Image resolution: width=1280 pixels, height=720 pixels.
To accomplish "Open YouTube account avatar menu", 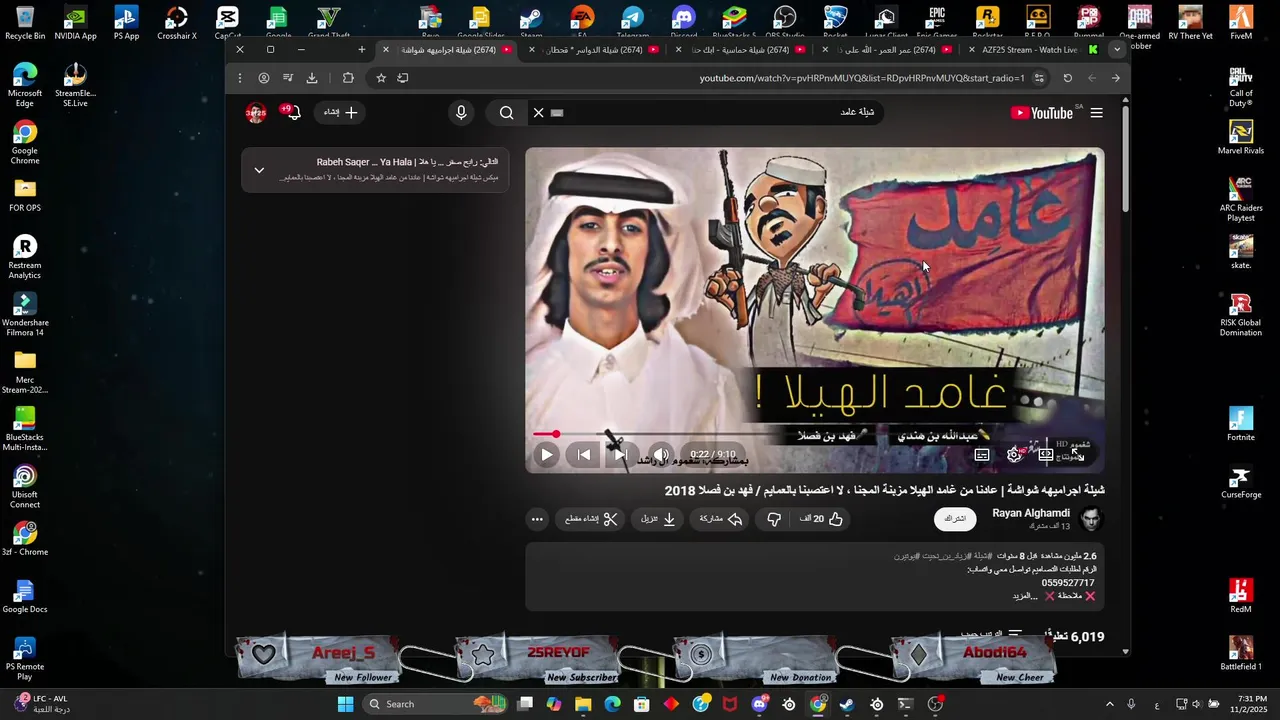I will (256, 113).
